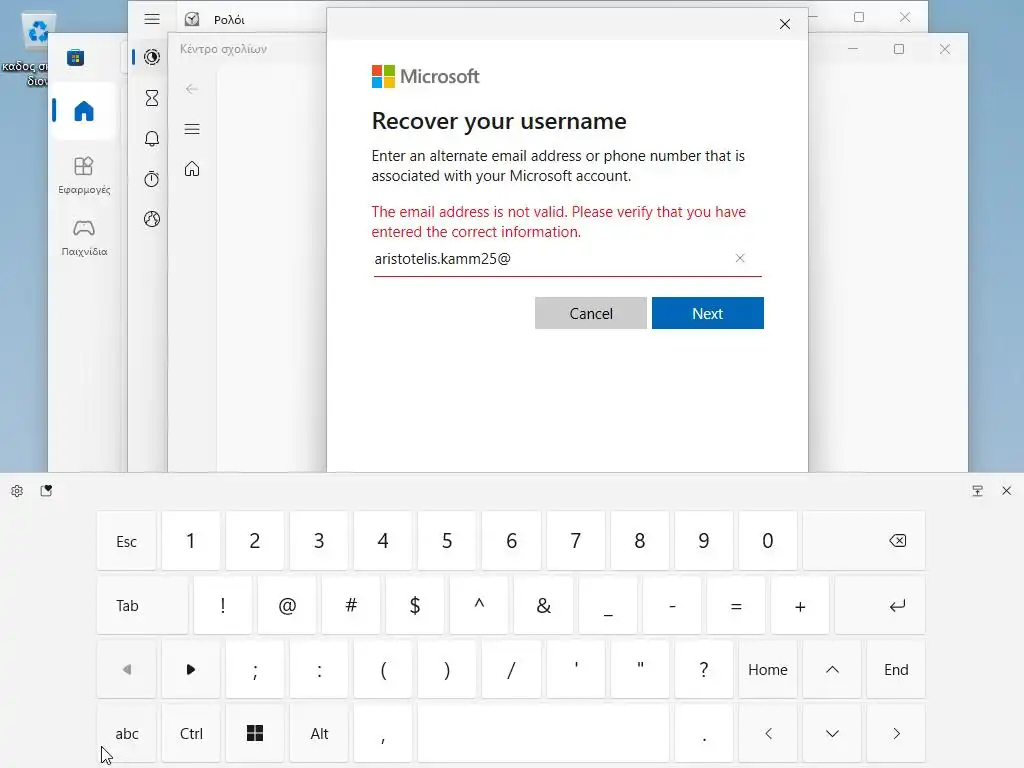Tap the Tab key

tap(142, 605)
